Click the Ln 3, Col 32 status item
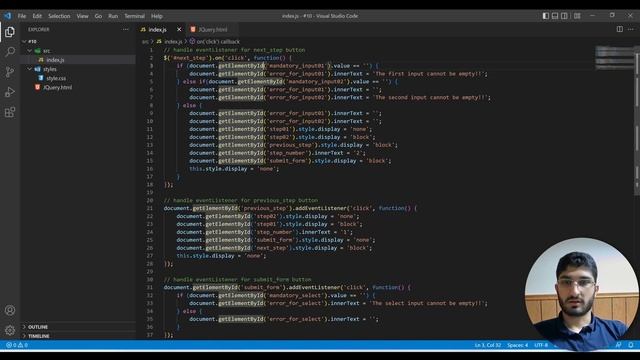This screenshot has height=360, width=640. click(488, 345)
